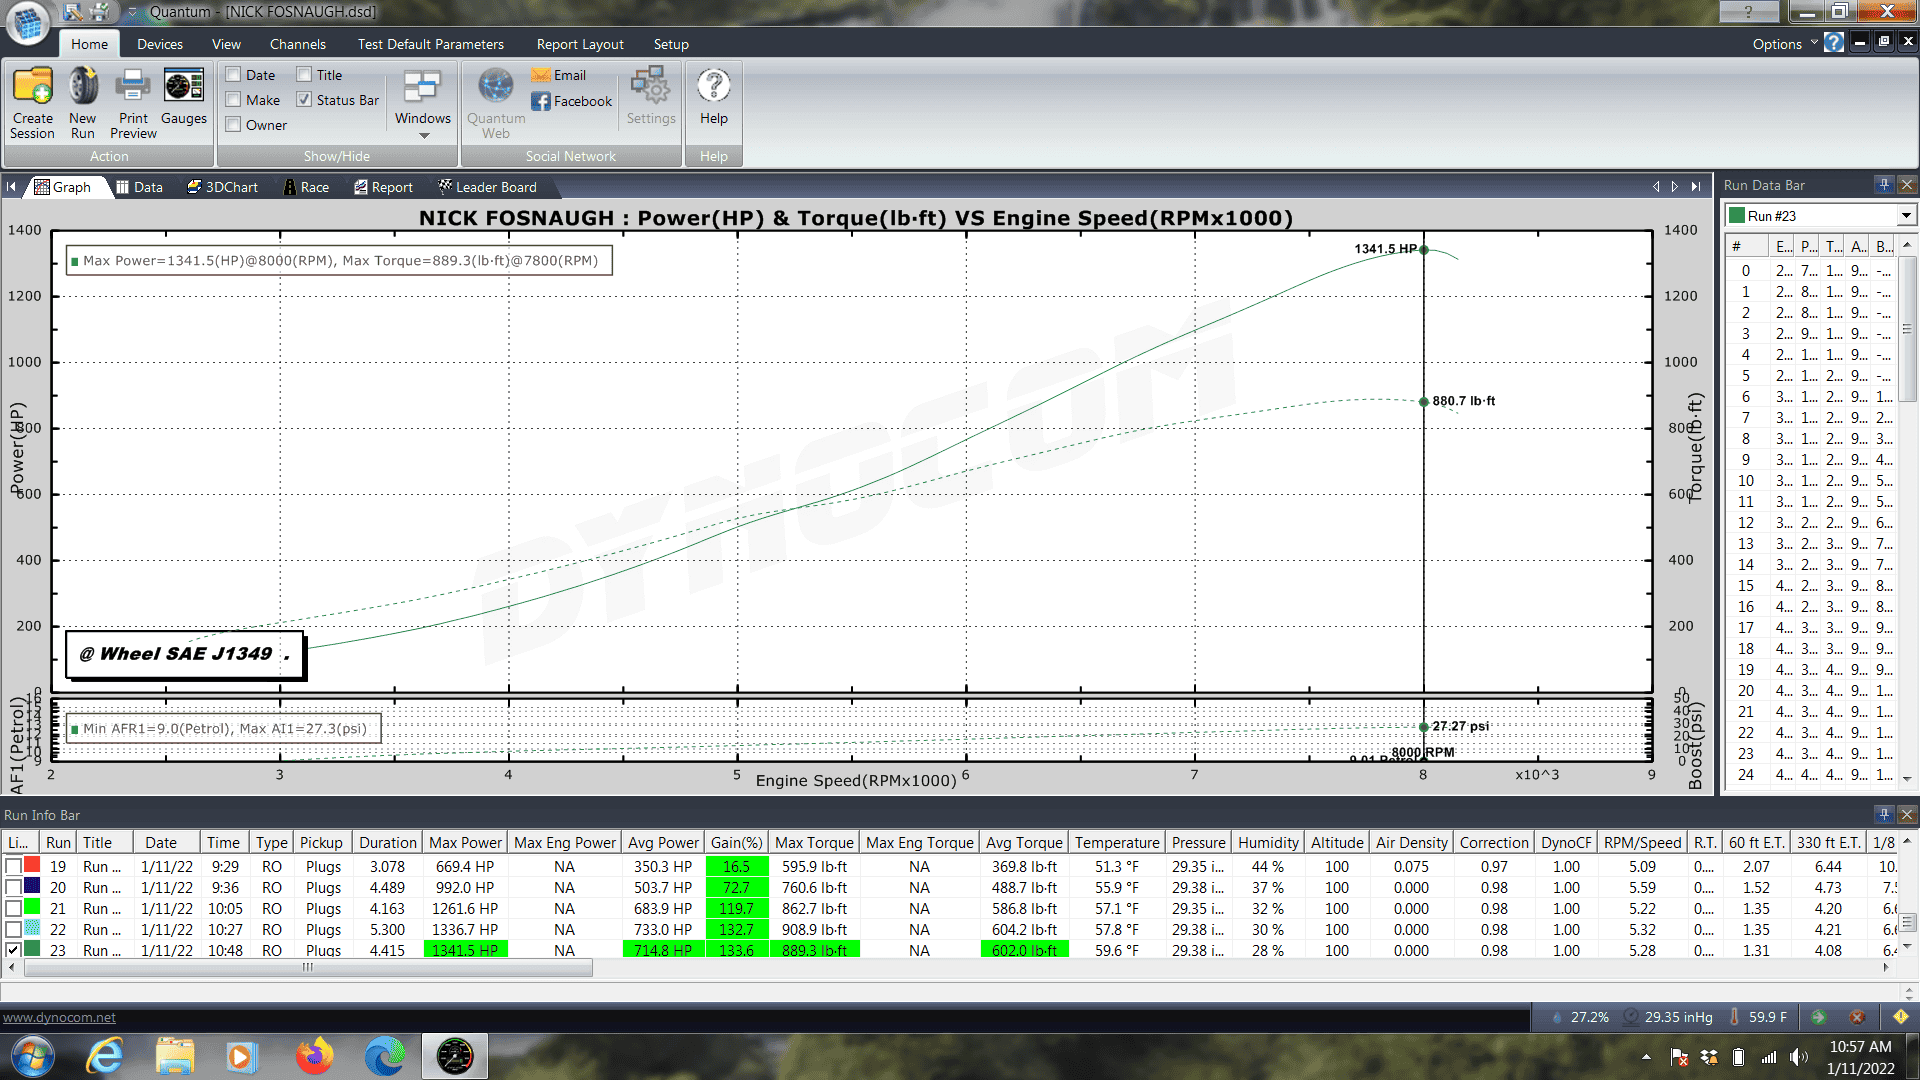Open the Report Layout tab

580,44
